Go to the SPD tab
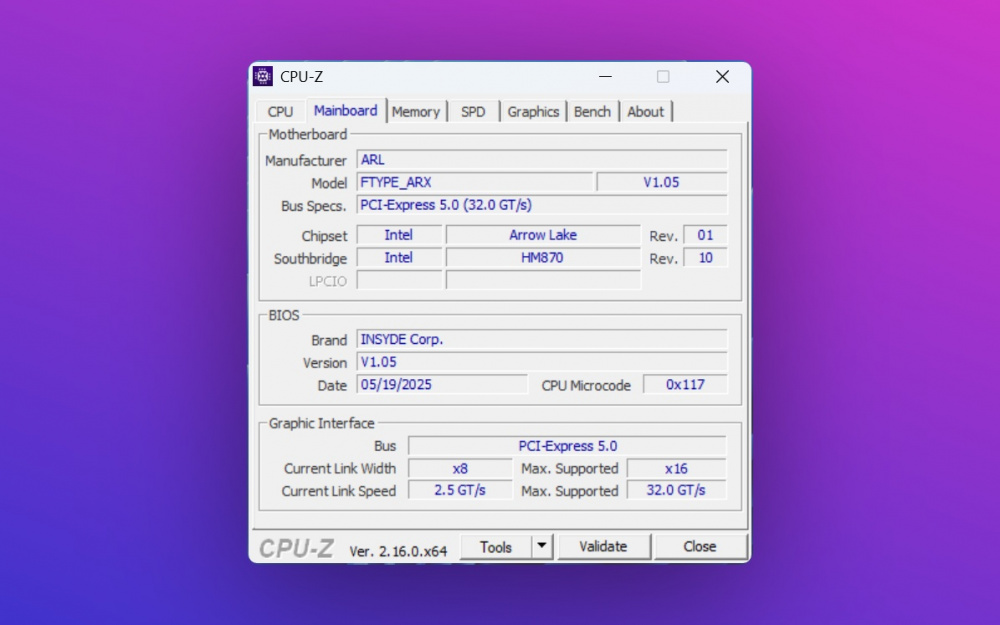Screen dimensions: 1000x625 [473, 112]
